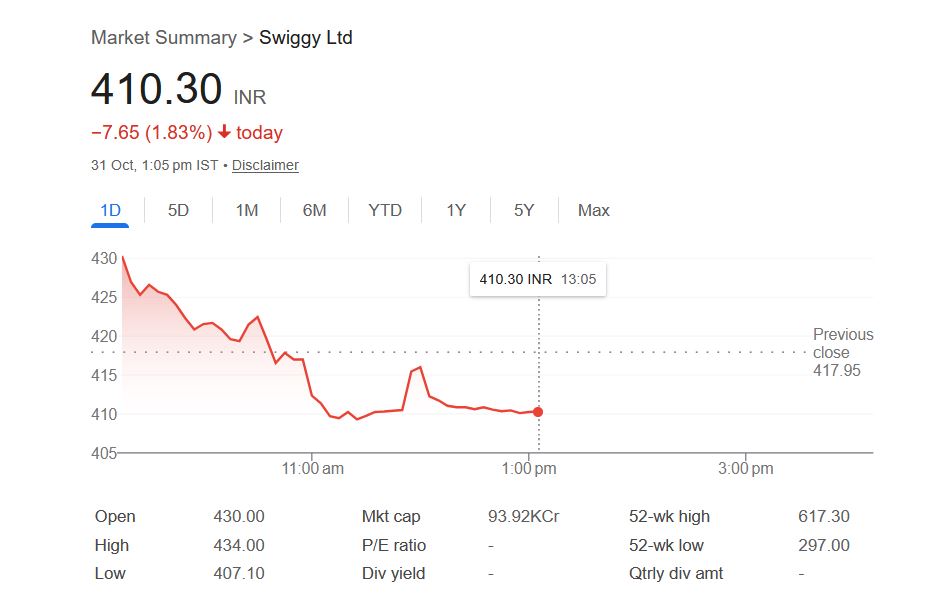Open the 6M chart range
Viewport: 936px width, 609px height.
pyautogui.click(x=315, y=210)
